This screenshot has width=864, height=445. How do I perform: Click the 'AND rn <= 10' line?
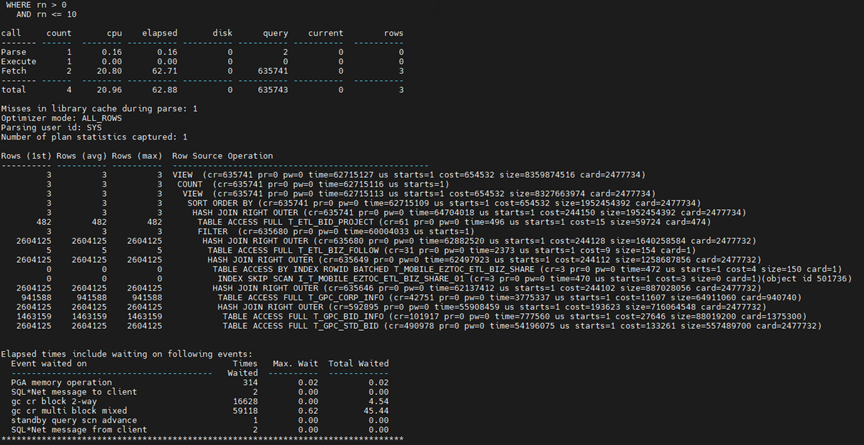coord(46,14)
